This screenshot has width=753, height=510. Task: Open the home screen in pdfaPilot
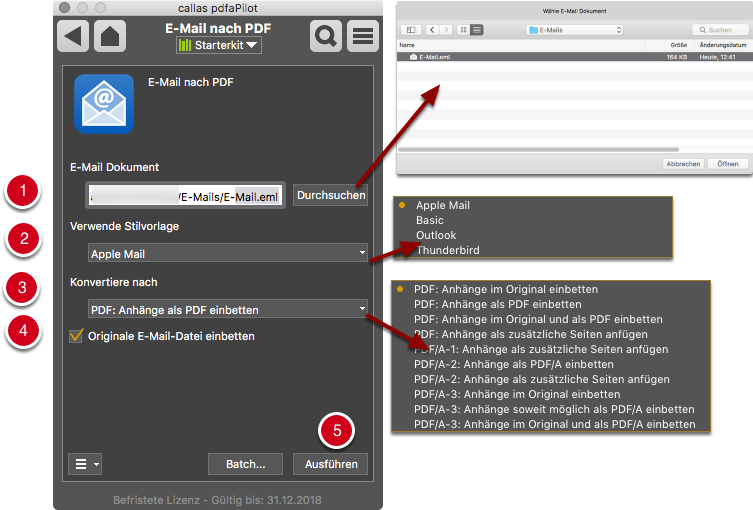click(110, 36)
